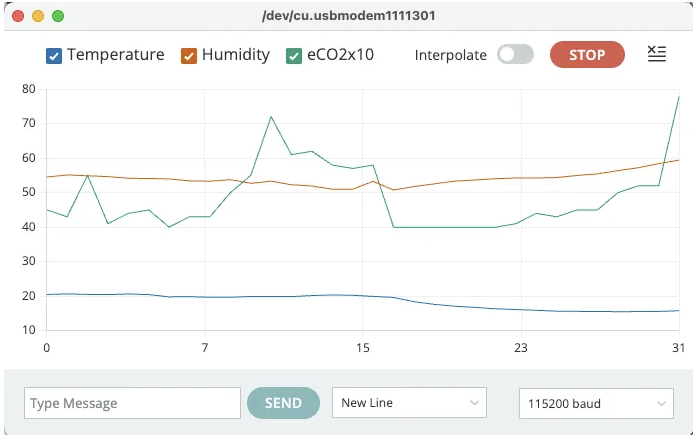Click the y-axis label 70
Viewport: 697px width, 442px height.
[x=29, y=123]
